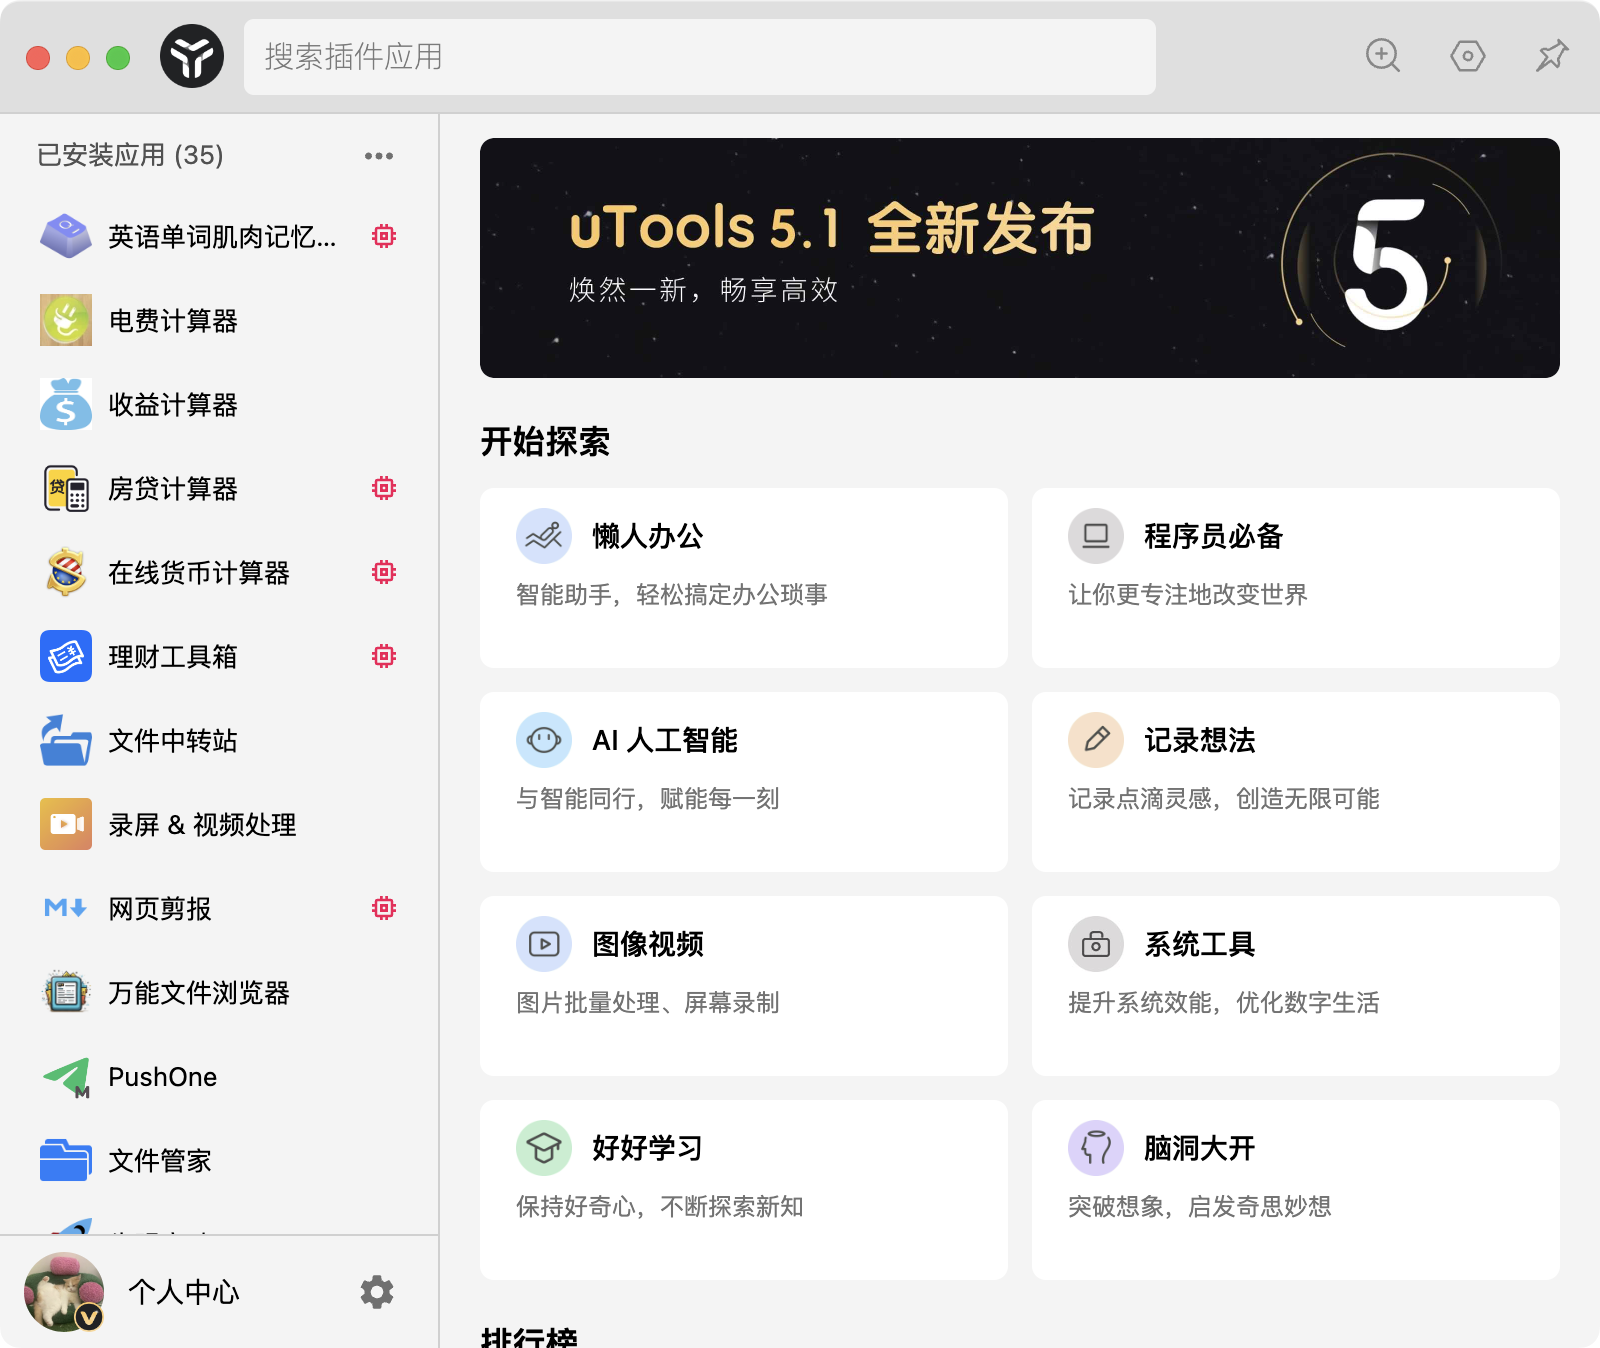Image resolution: width=1600 pixels, height=1348 pixels.
Task: Open the 记录想法 category card
Action: coord(1296,782)
